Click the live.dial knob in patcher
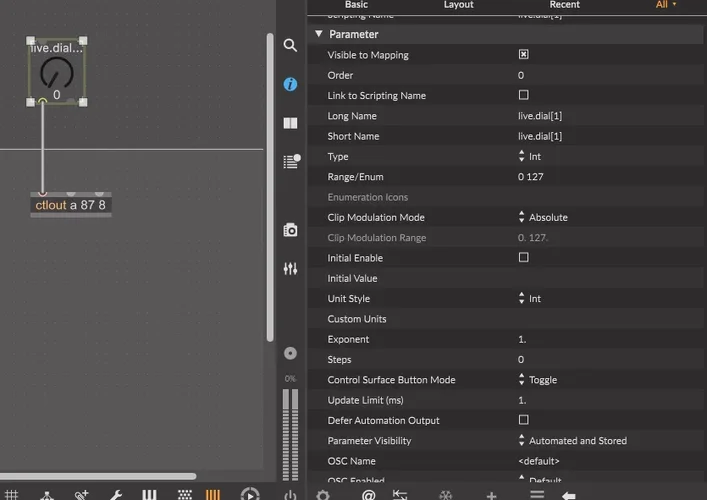Image resolution: width=707 pixels, height=500 pixels. (56, 73)
